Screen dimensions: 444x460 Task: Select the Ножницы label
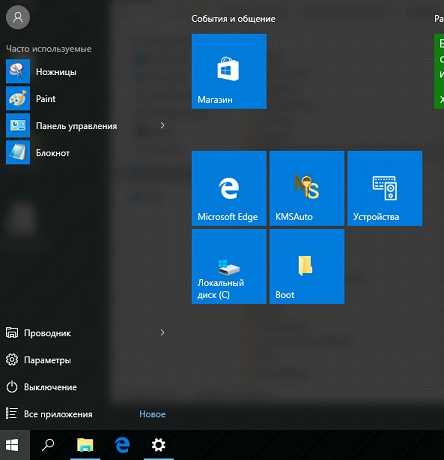(x=56, y=72)
